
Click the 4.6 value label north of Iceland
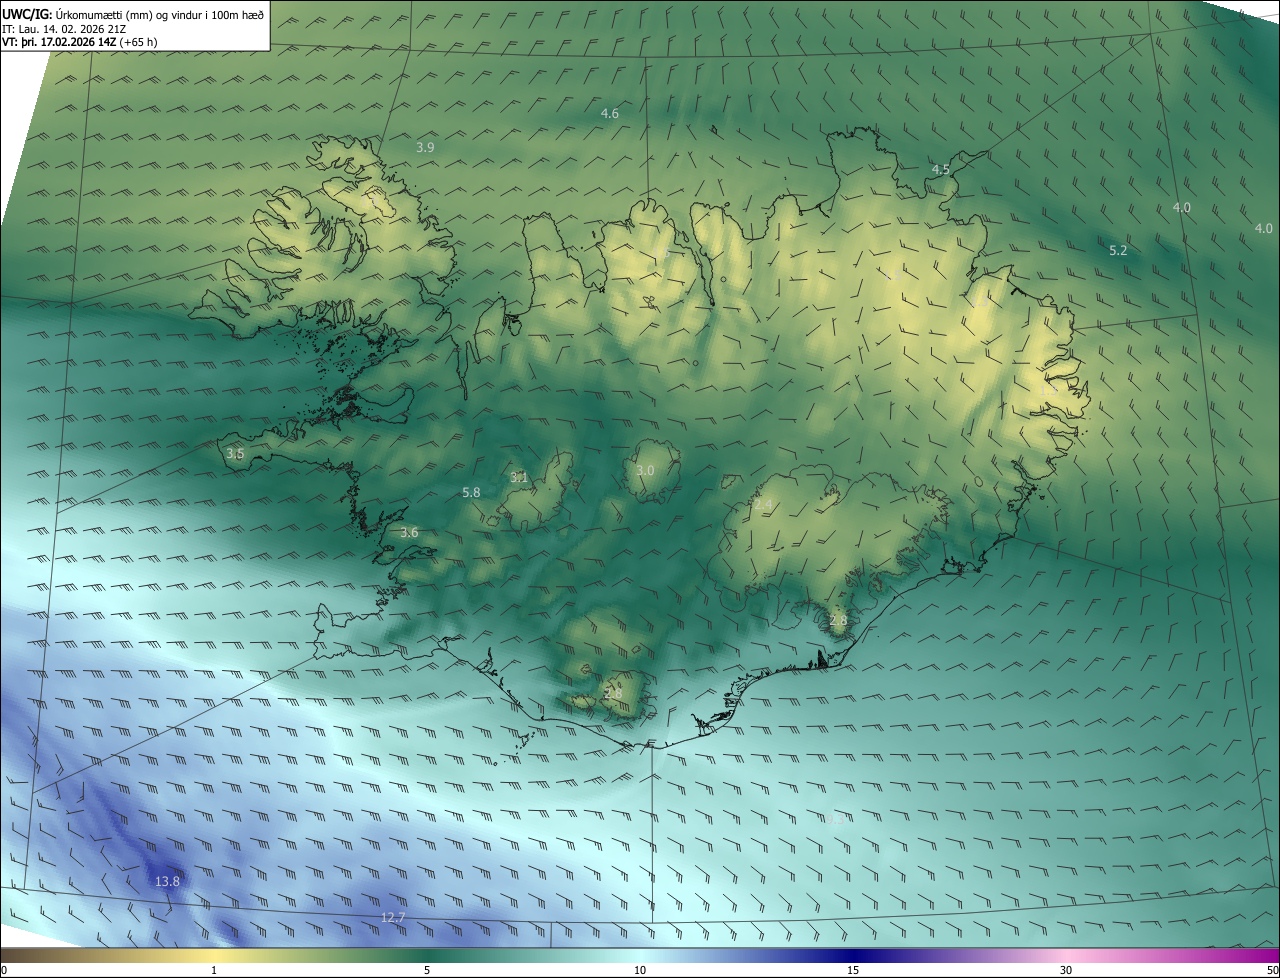pyautogui.click(x=609, y=114)
